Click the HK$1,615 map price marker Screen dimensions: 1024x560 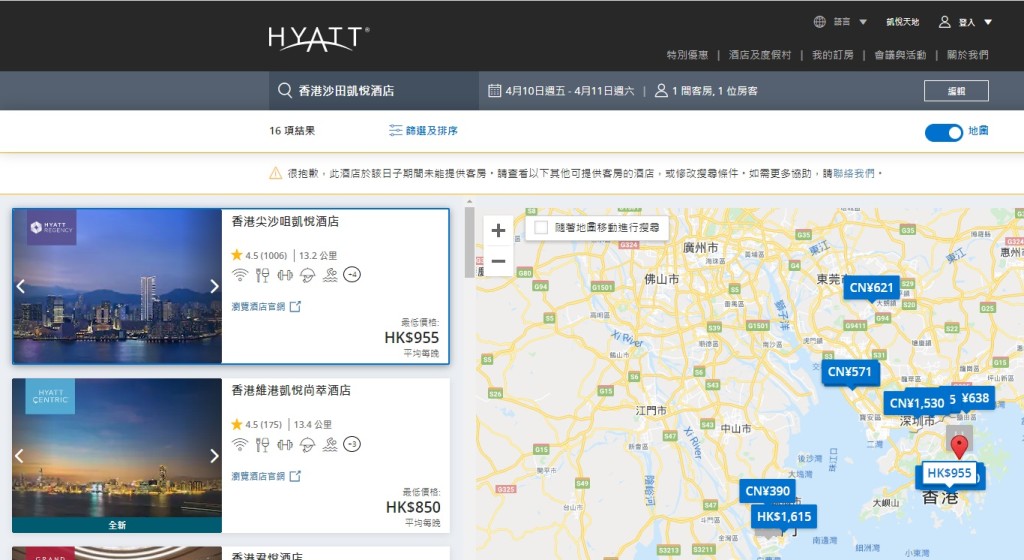(x=784, y=516)
